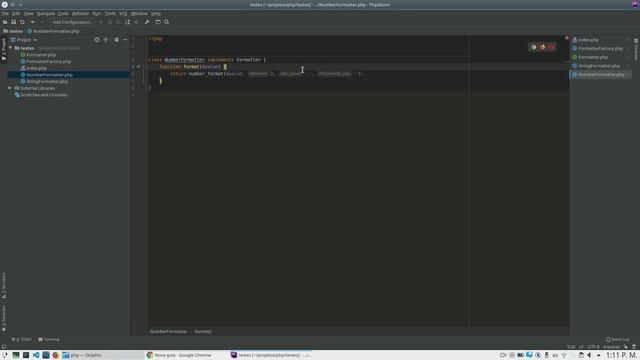Screen dimensions: 640x360
Task: Toggle the Database side tool window tab
Action: (636, 49)
